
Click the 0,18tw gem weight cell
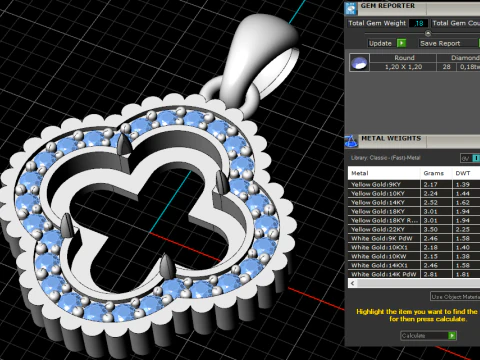469,67
